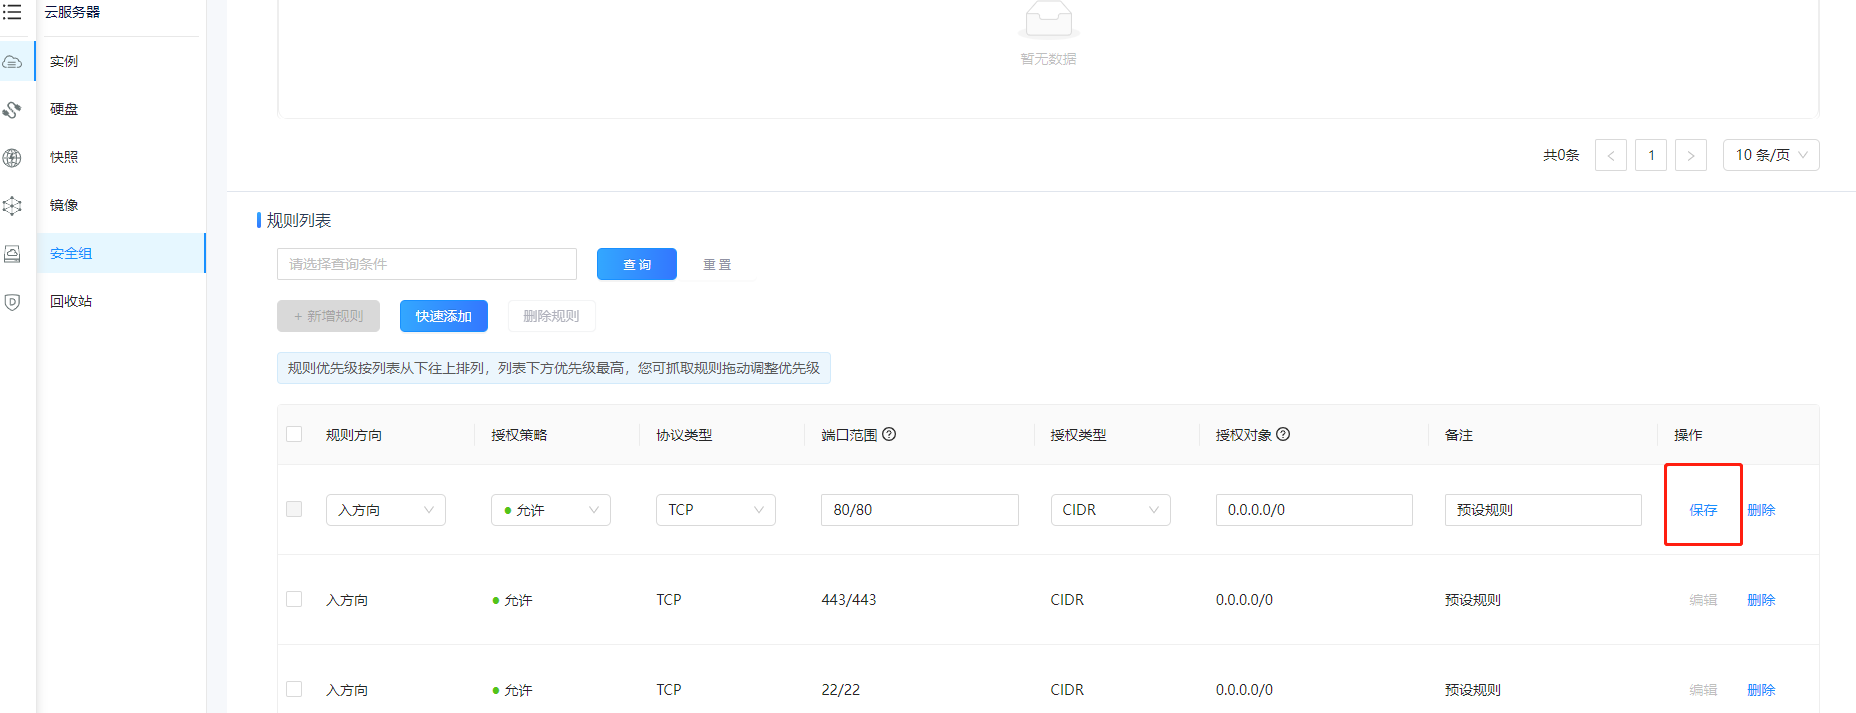Edit the 443/443 rule row
1856x713 pixels.
pos(1703,600)
